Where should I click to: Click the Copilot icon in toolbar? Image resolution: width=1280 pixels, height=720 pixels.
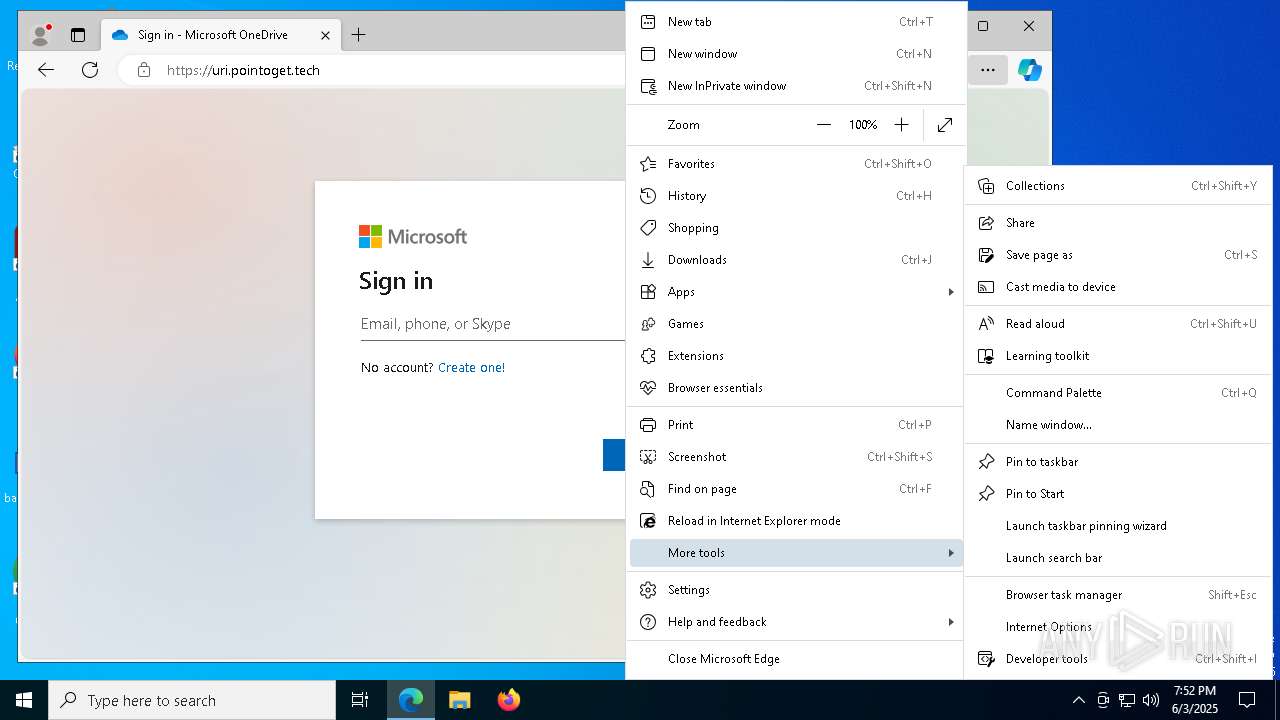[x=1030, y=70]
